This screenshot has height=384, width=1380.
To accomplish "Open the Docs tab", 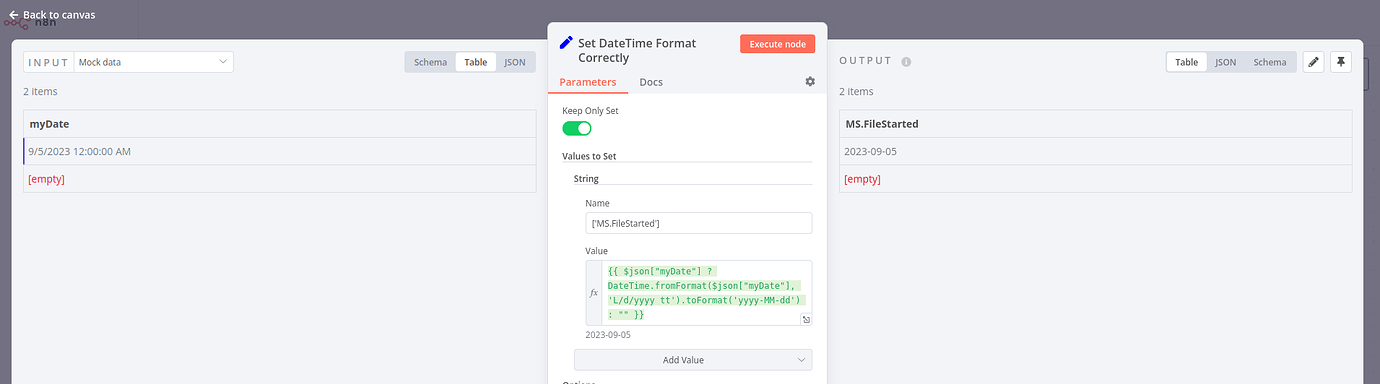I will coord(651,82).
